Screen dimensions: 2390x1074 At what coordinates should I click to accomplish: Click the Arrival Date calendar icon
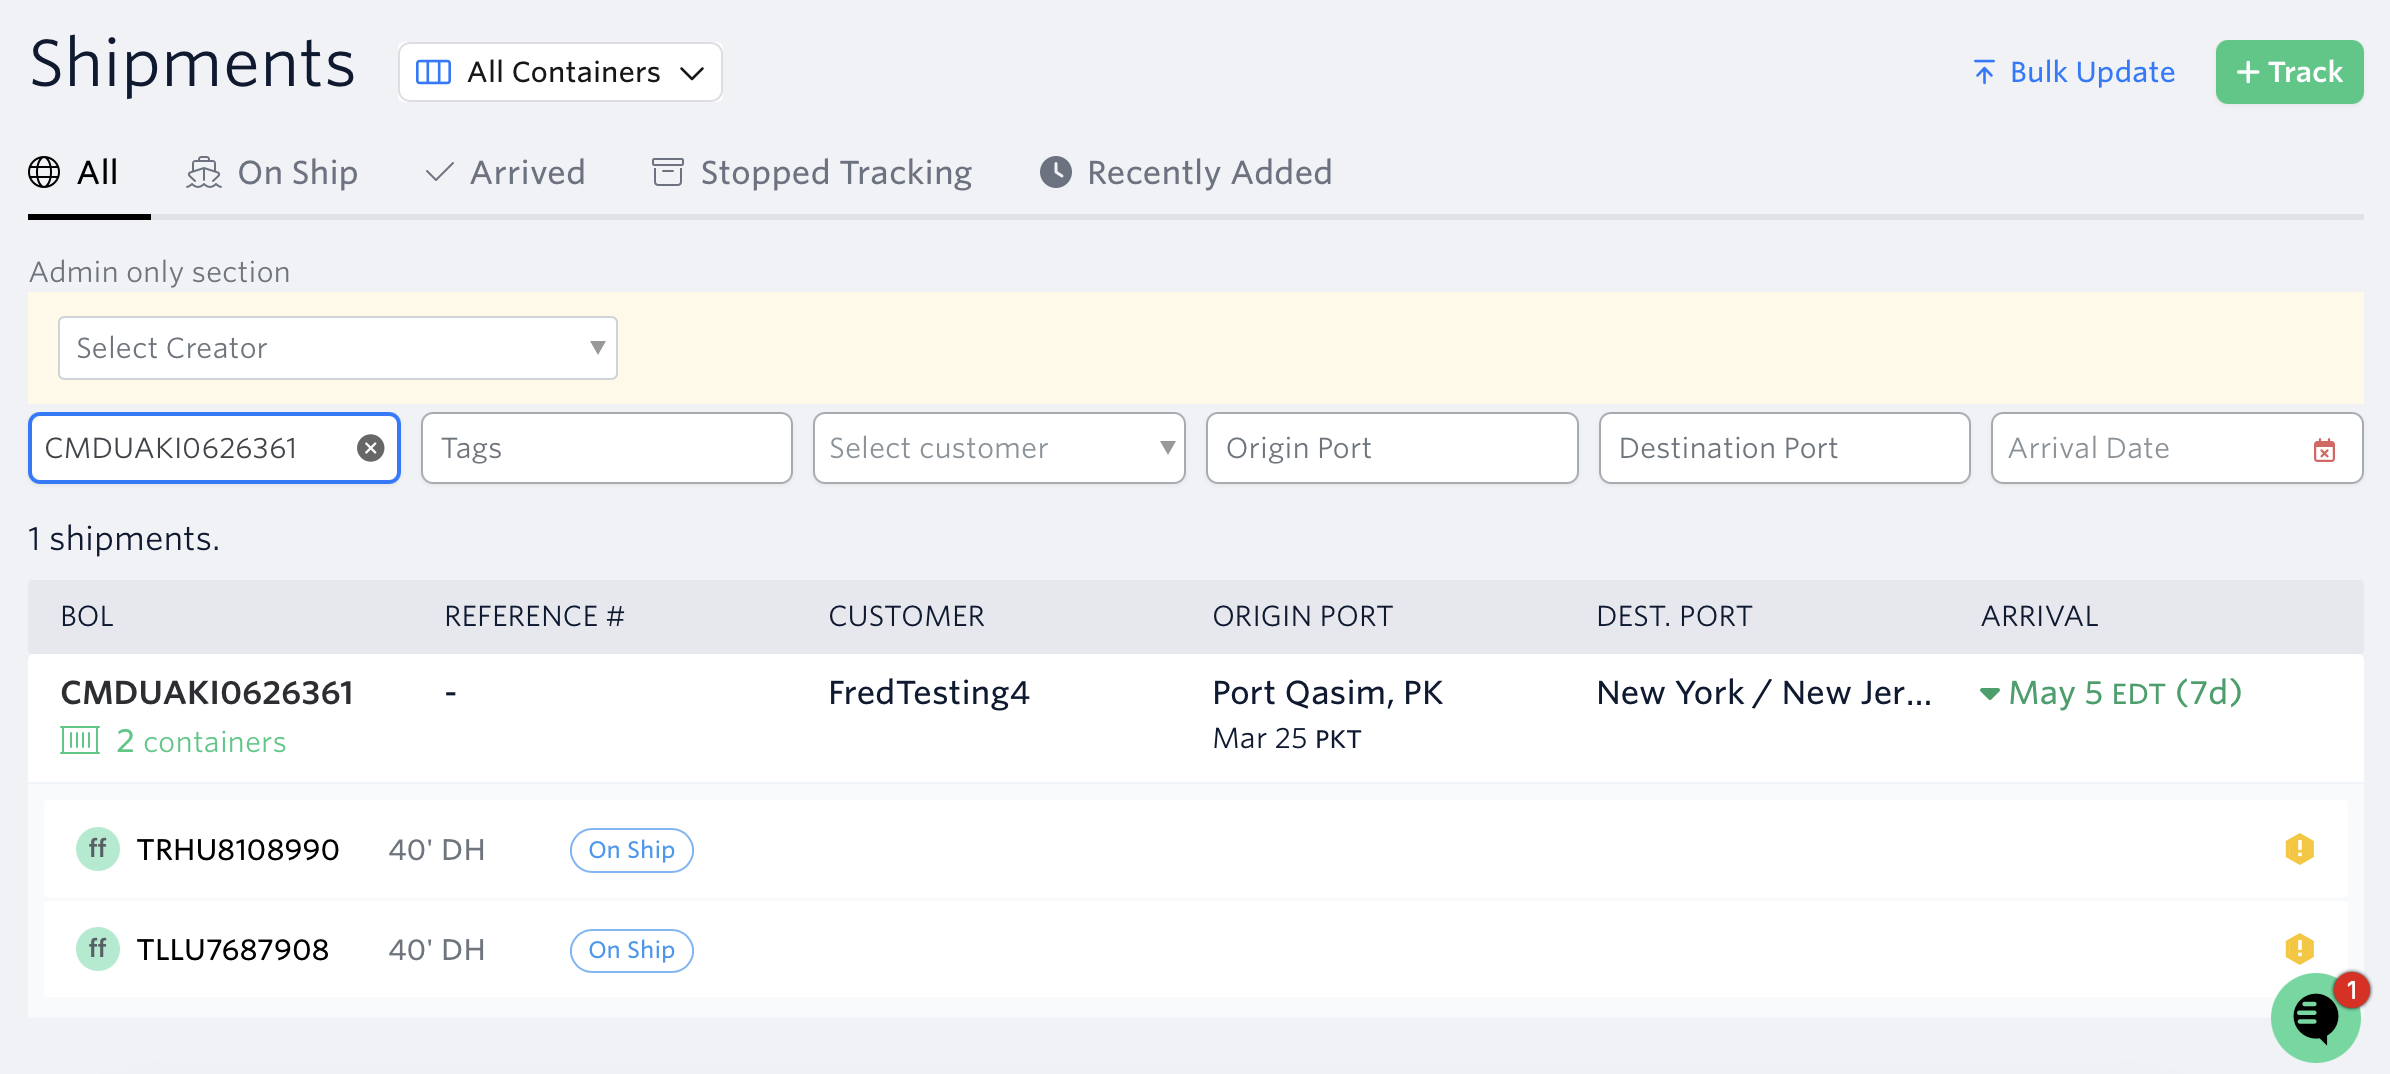[x=2324, y=450]
